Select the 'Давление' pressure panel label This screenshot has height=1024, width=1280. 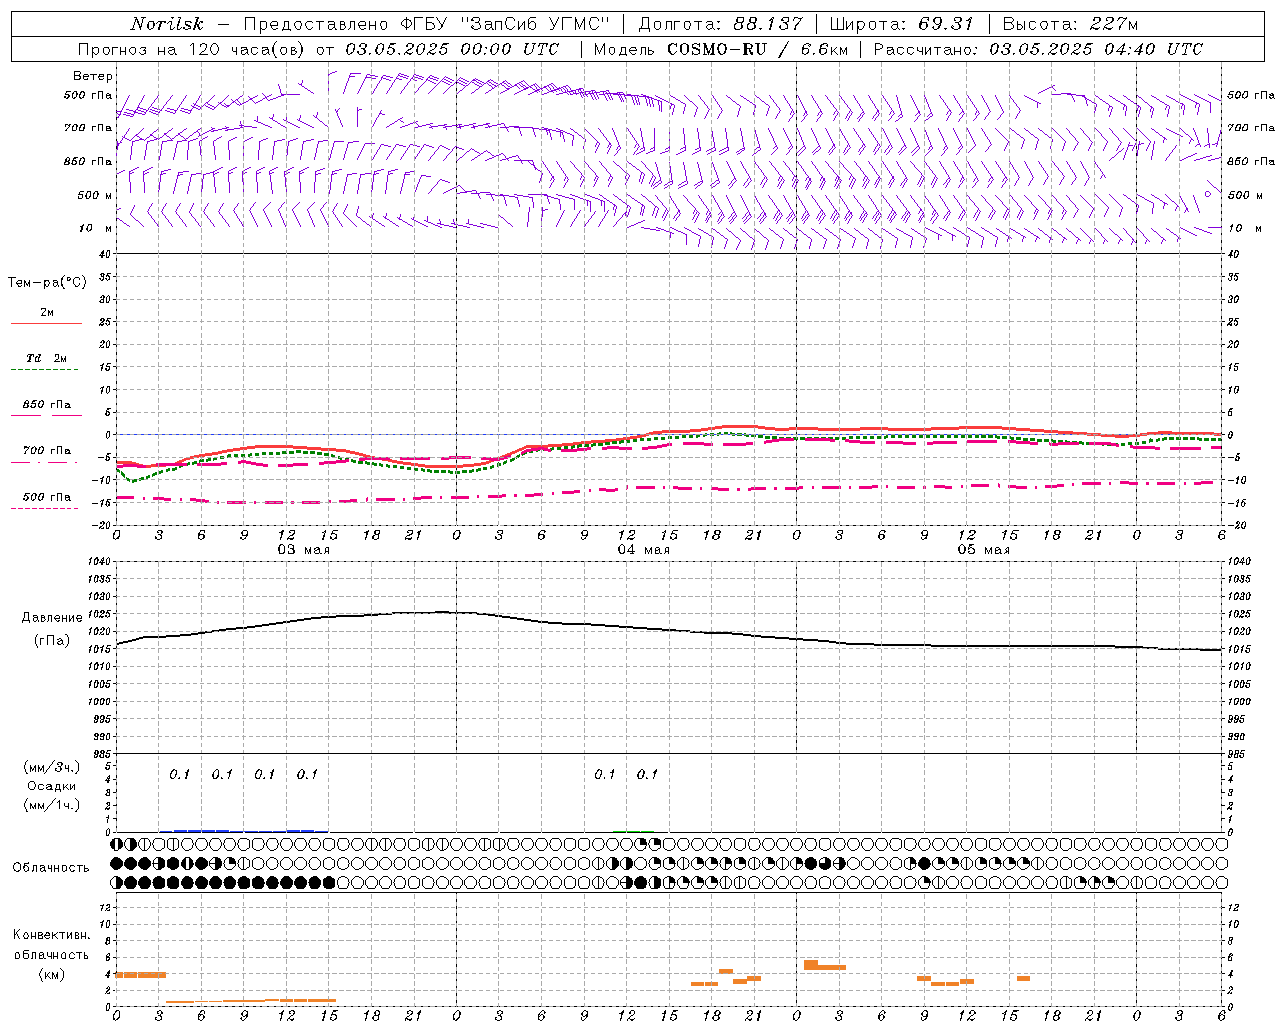[52, 618]
